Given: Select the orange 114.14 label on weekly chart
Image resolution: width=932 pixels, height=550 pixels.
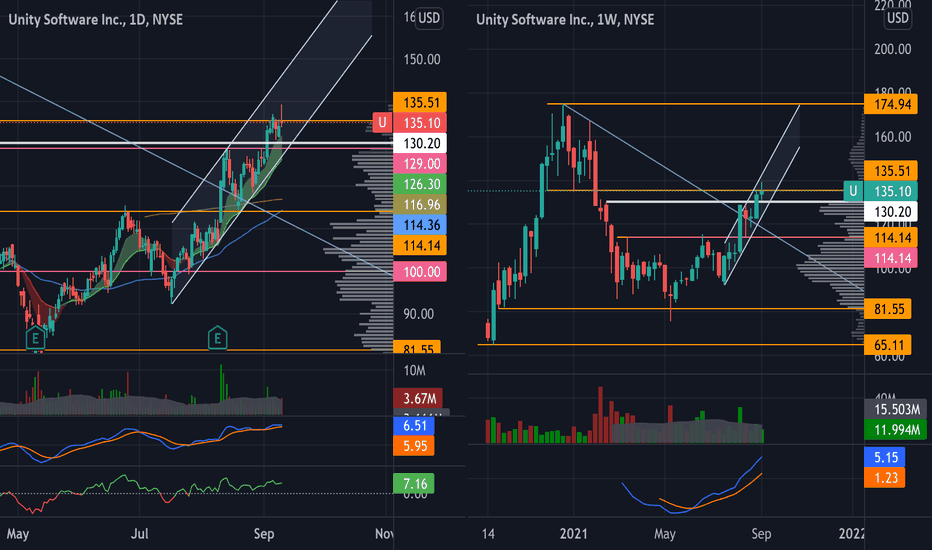Looking at the screenshot, I should pyautogui.click(x=891, y=238).
